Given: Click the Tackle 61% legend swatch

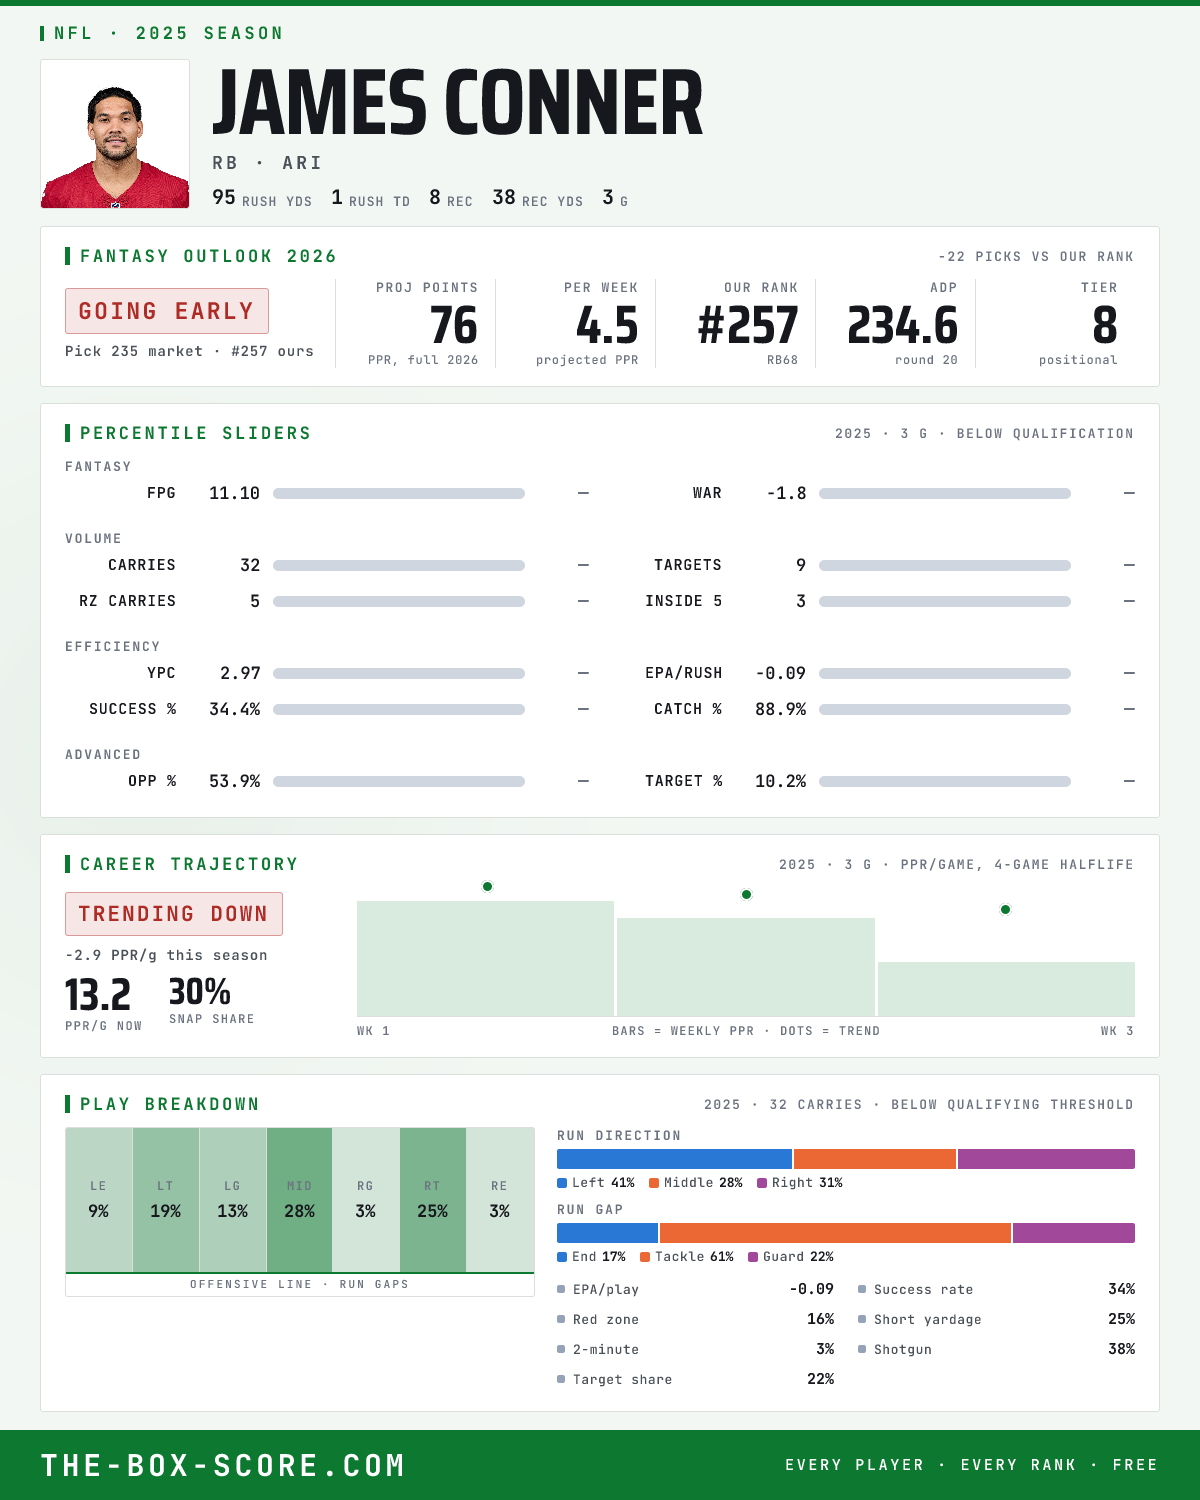Looking at the screenshot, I should click(x=645, y=1257).
